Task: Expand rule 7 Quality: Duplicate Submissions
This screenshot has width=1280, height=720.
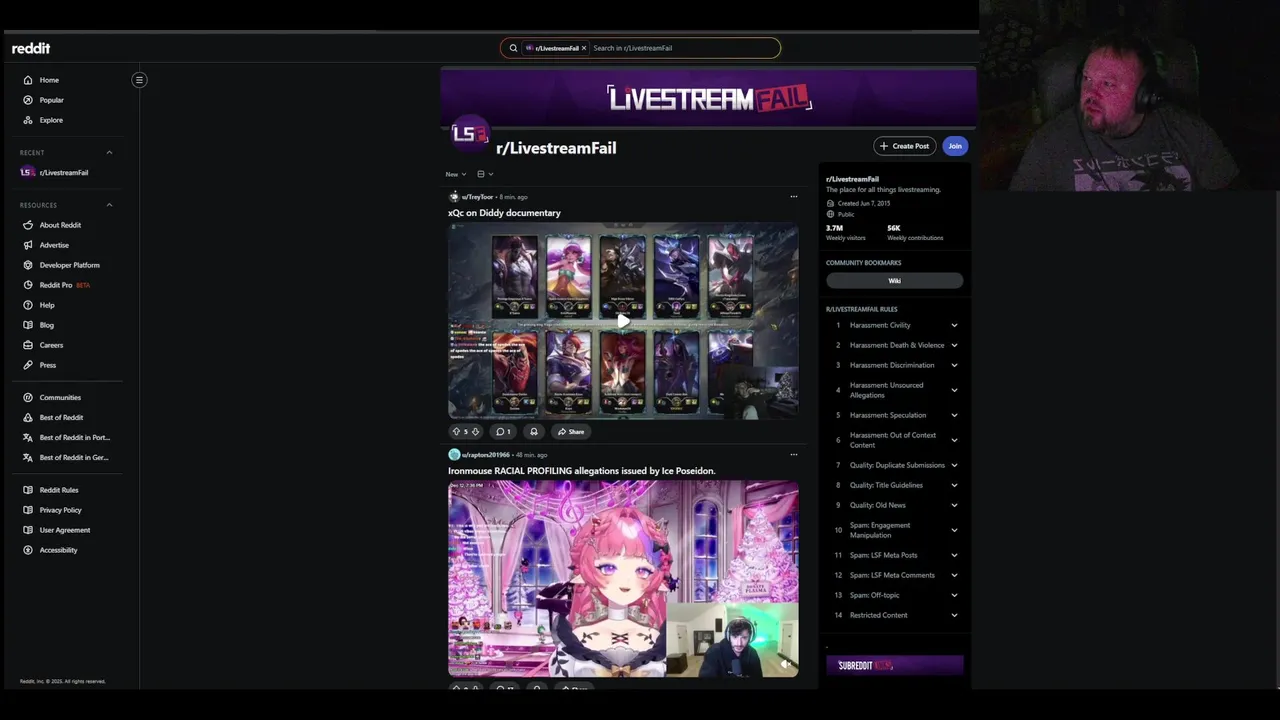Action: click(954, 465)
